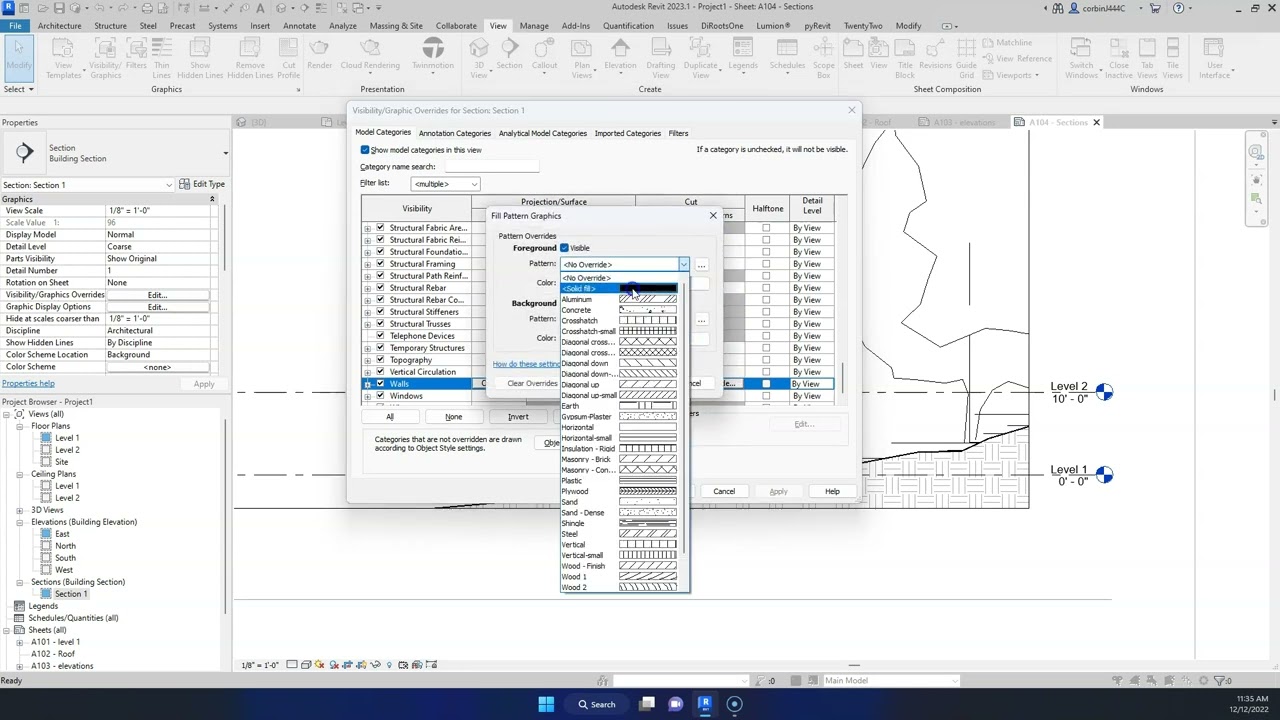Uncheck Windows category visibility checkbox
Viewport: 1280px width, 720px height.
[x=380, y=396]
